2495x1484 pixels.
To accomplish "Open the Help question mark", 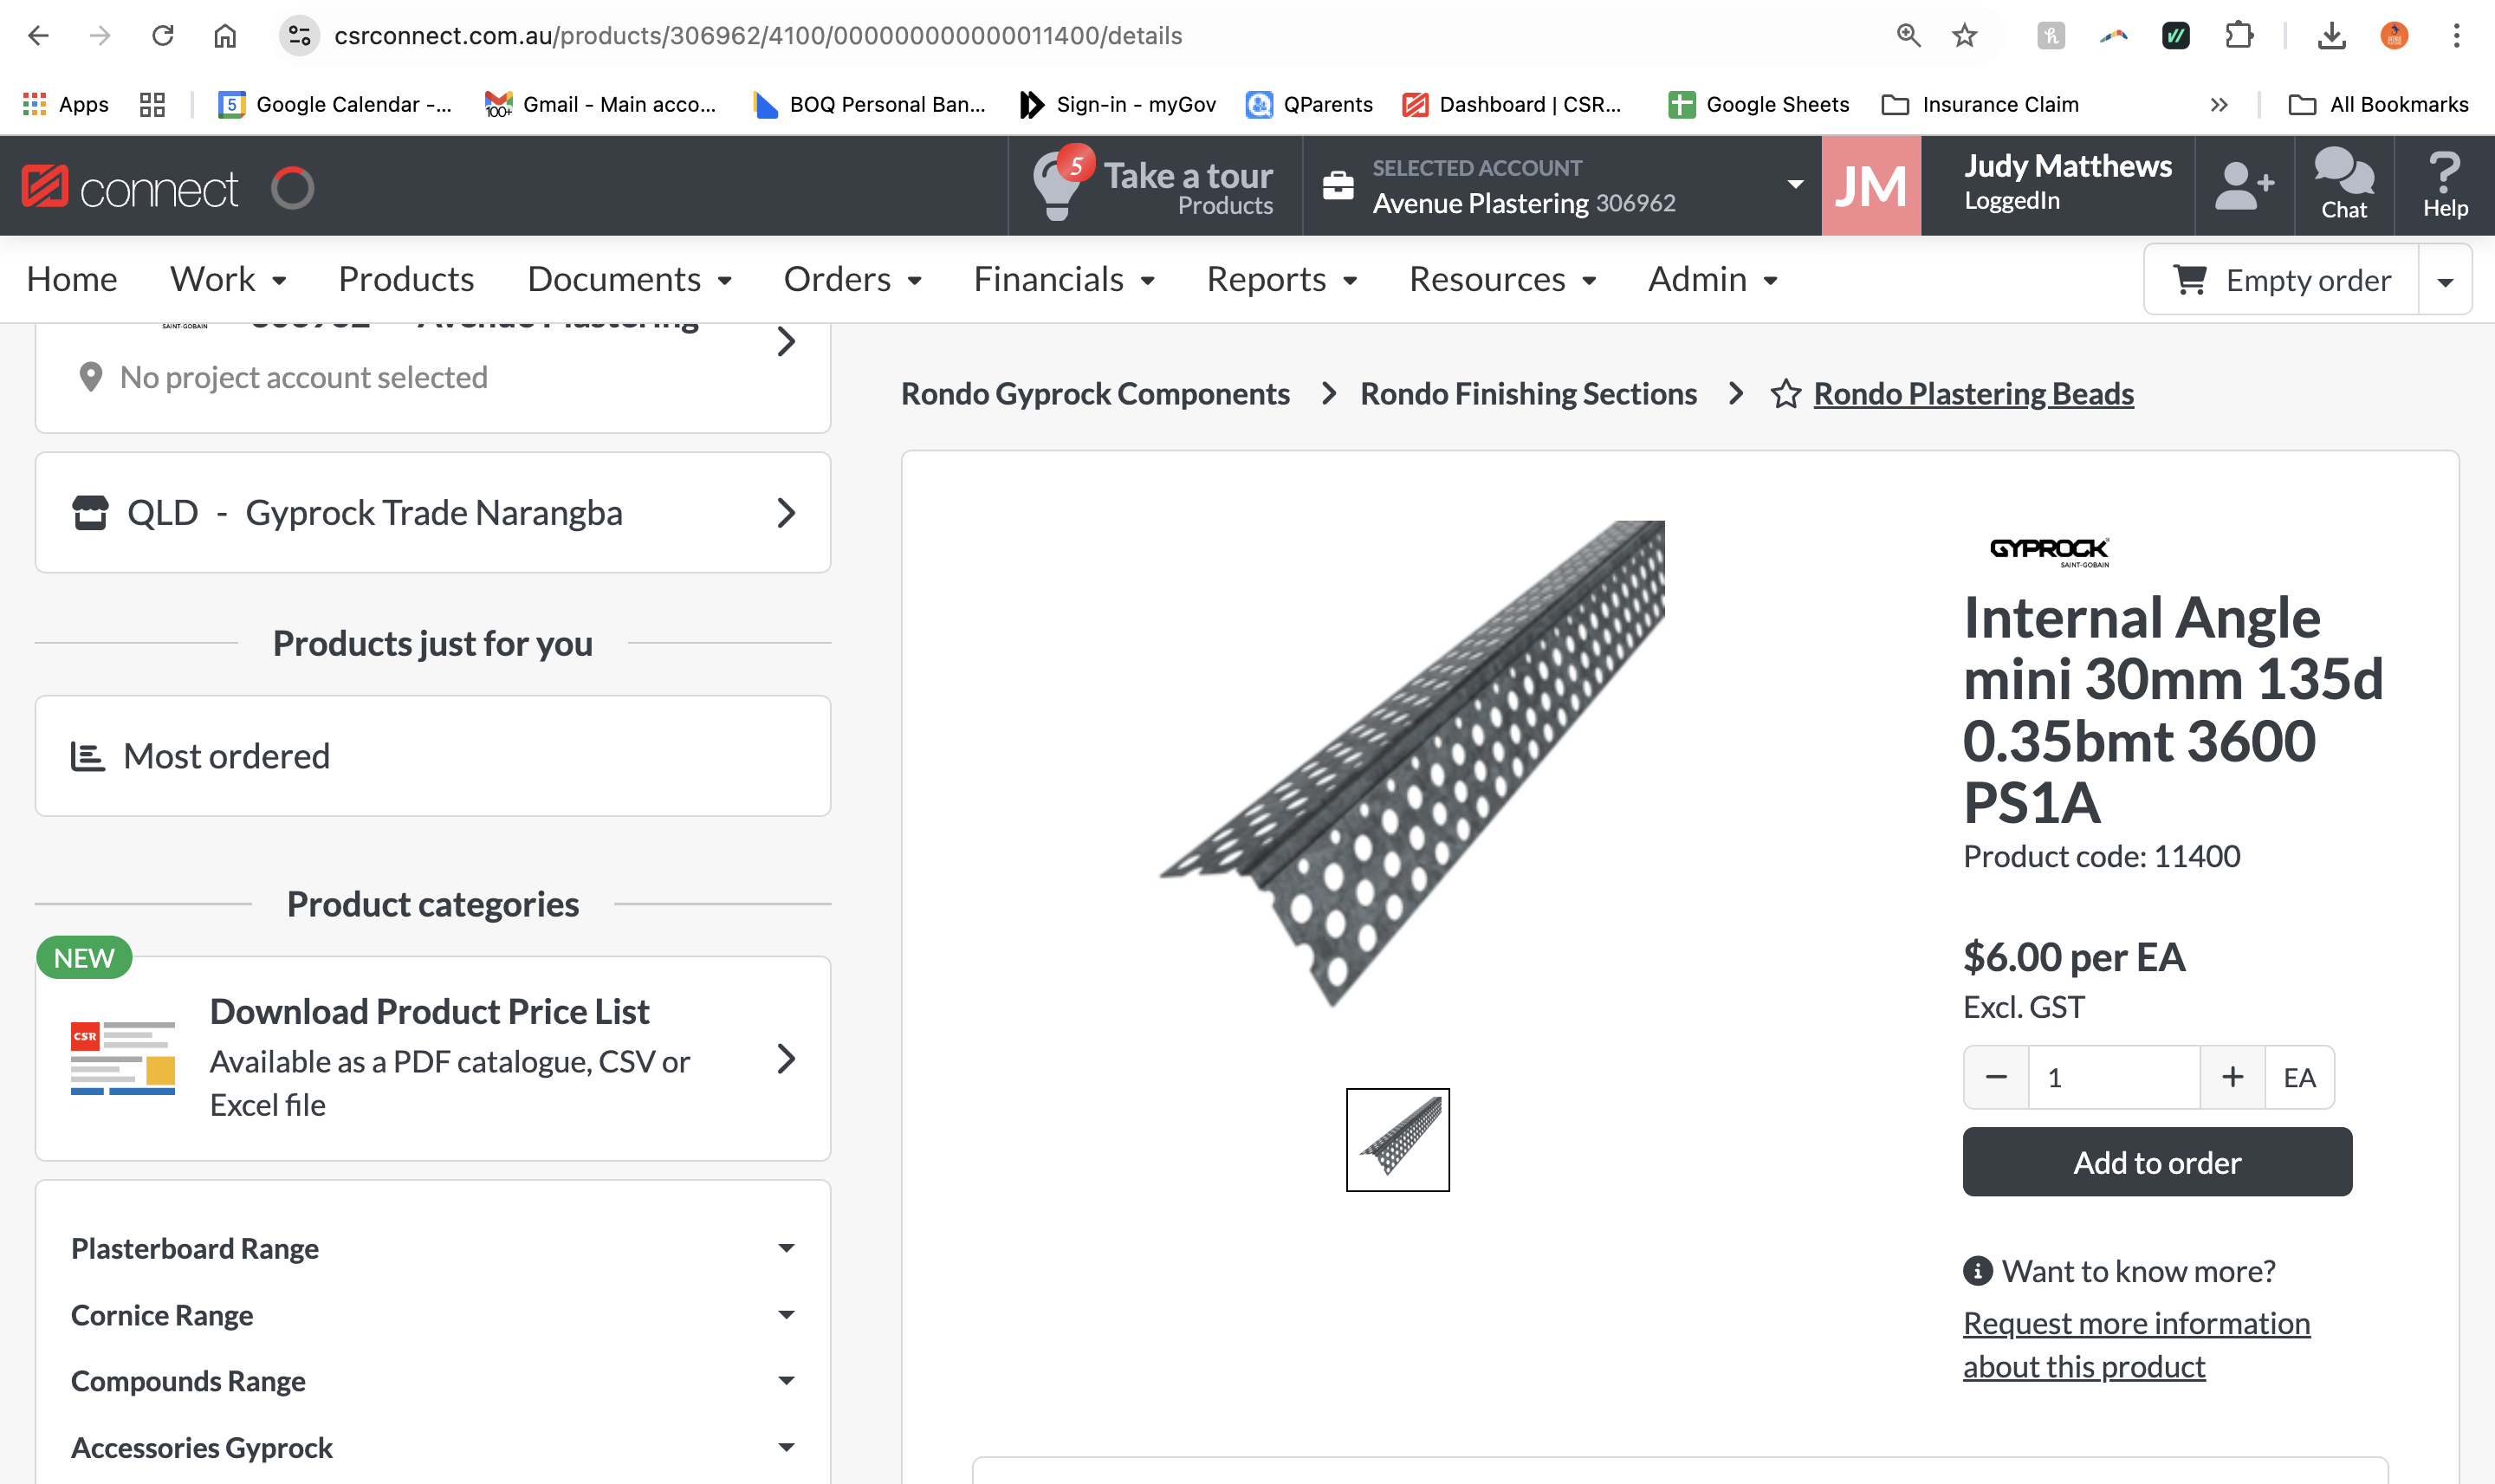I will [2445, 185].
